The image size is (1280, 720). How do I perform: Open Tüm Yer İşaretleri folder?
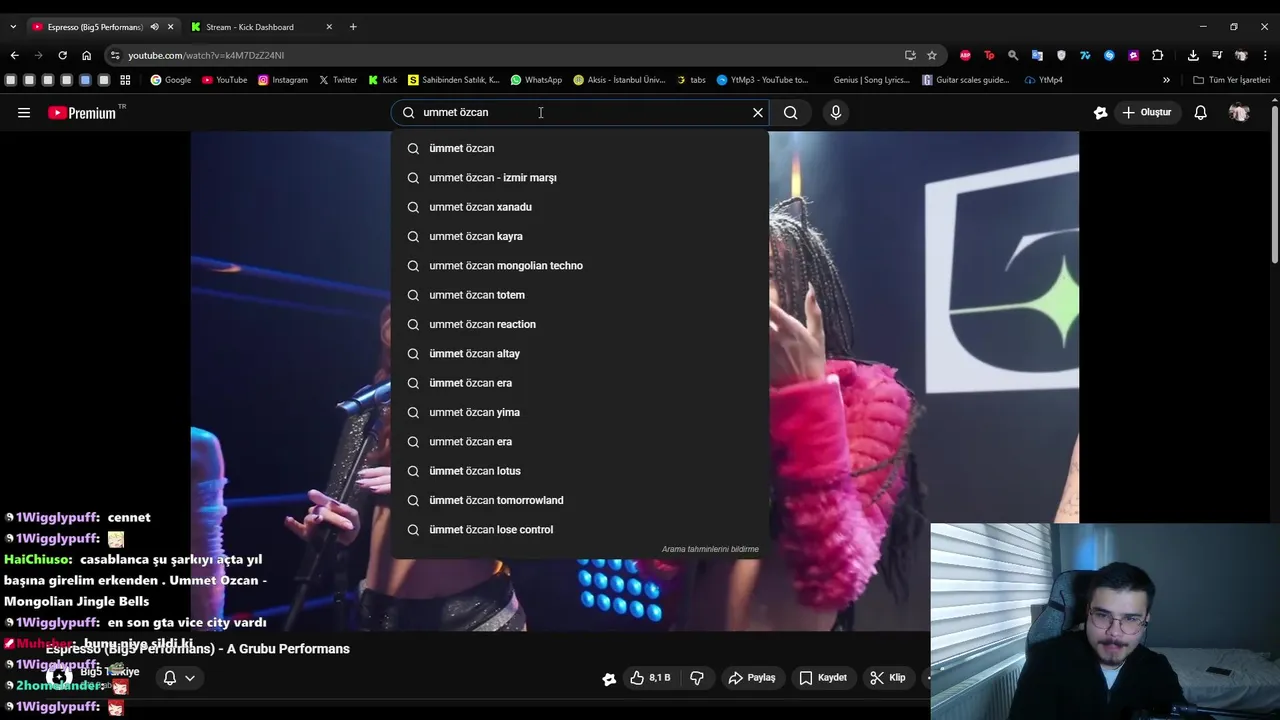pyautogui.click(x=1231, y=80)
